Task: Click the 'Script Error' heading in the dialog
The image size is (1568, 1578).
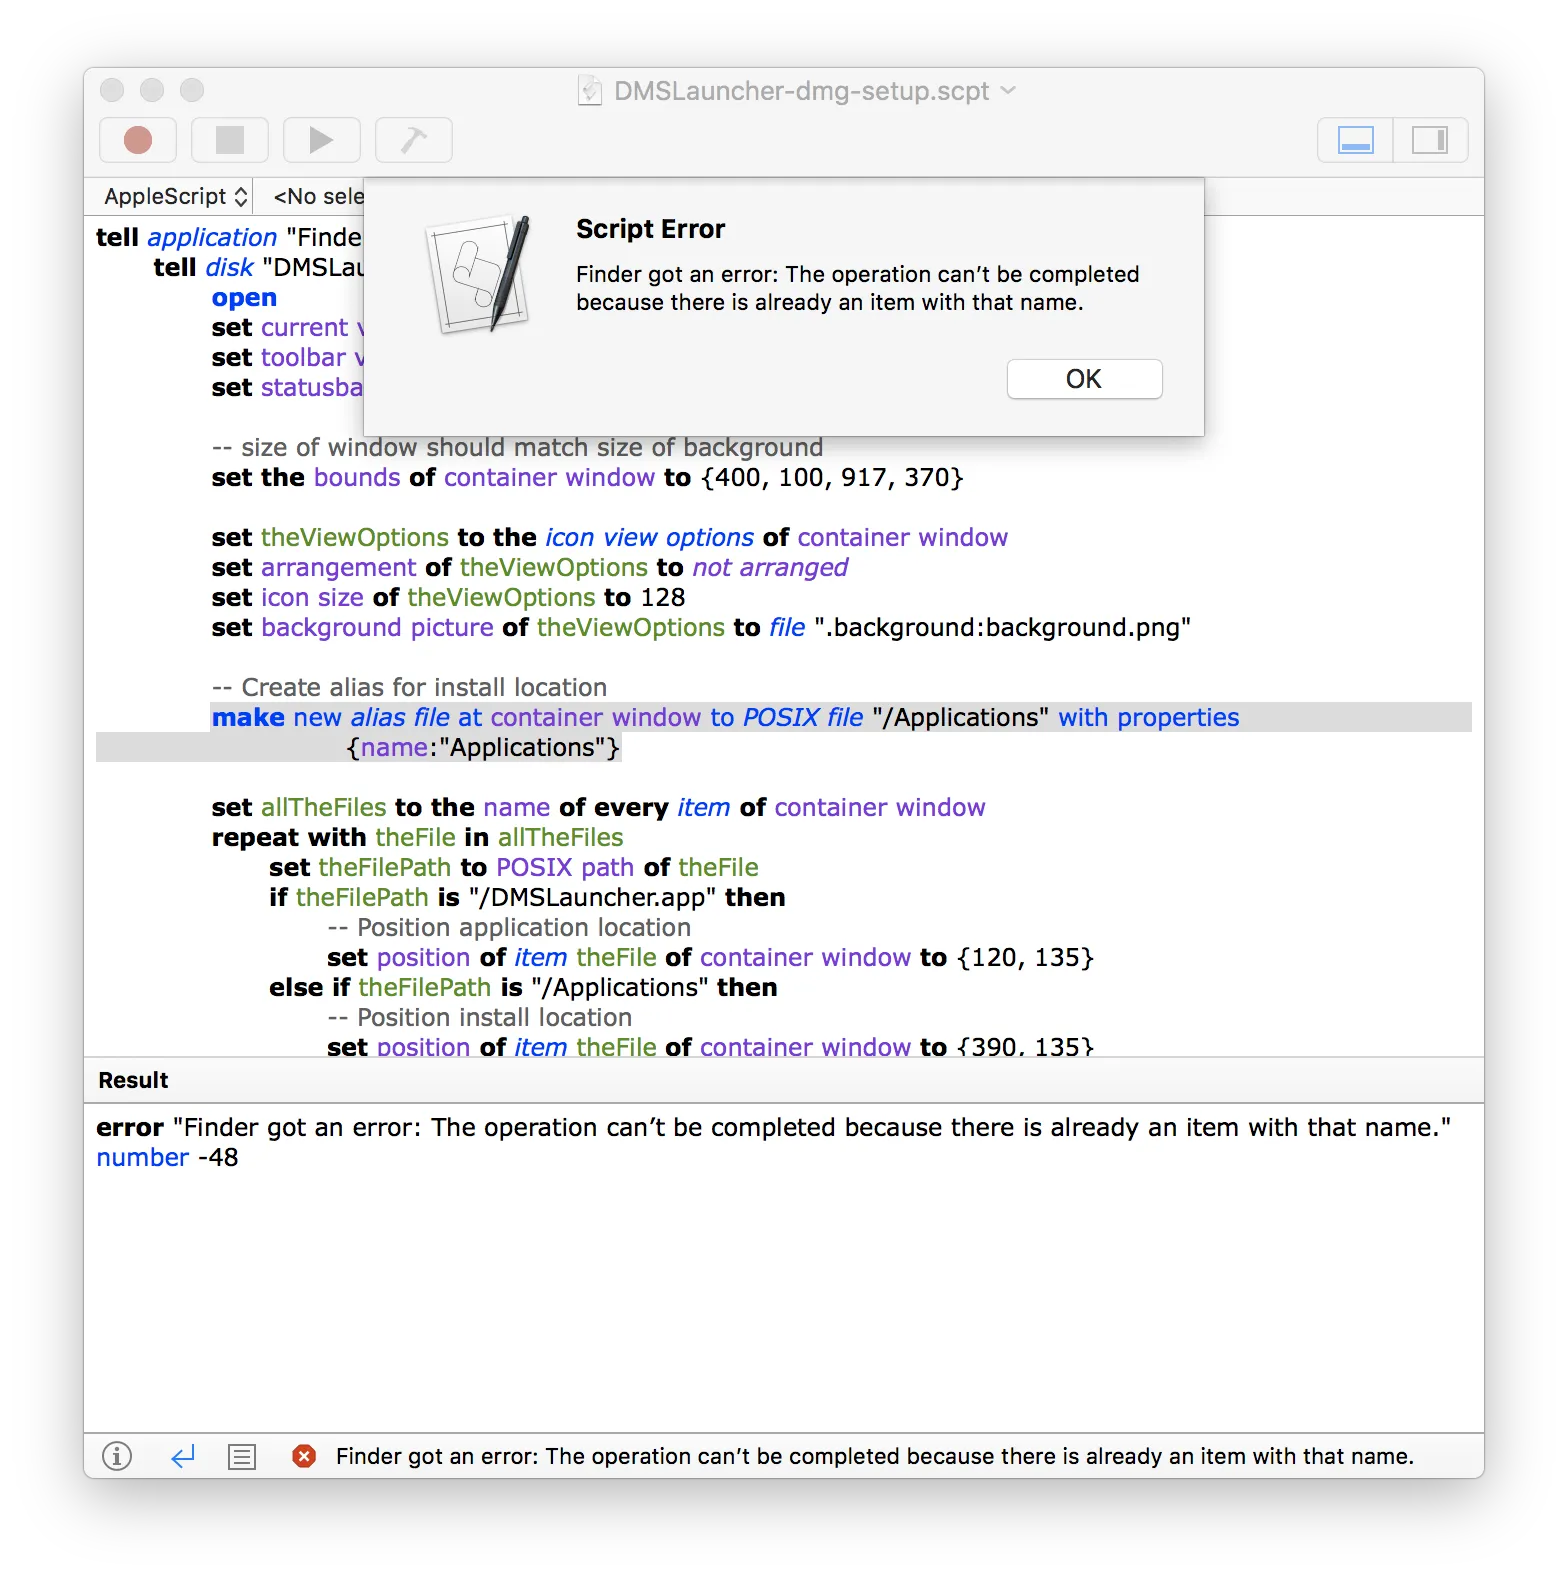Action: (x=651, y=229)
